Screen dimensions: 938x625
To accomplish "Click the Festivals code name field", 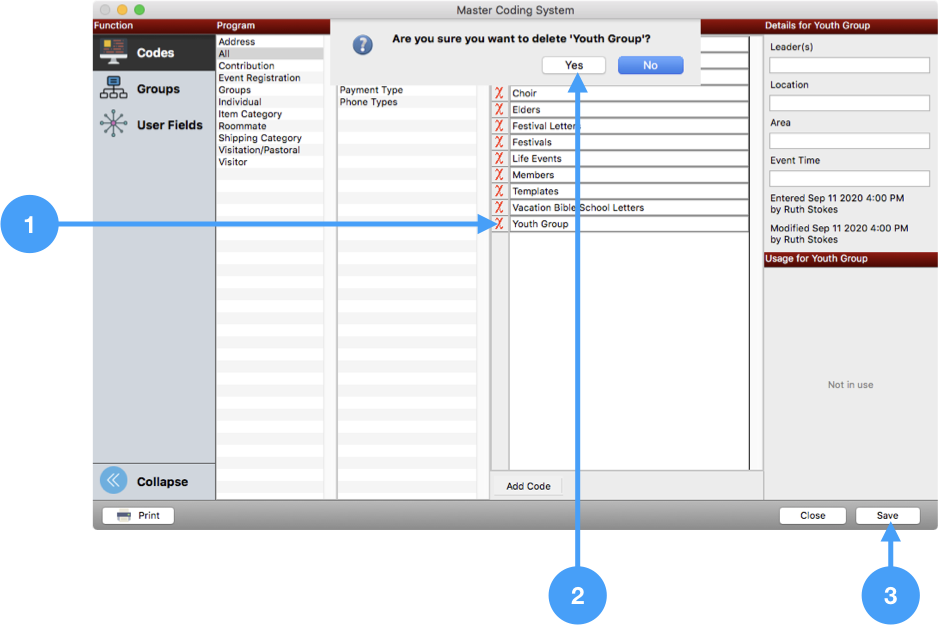I will coord(629,142).
